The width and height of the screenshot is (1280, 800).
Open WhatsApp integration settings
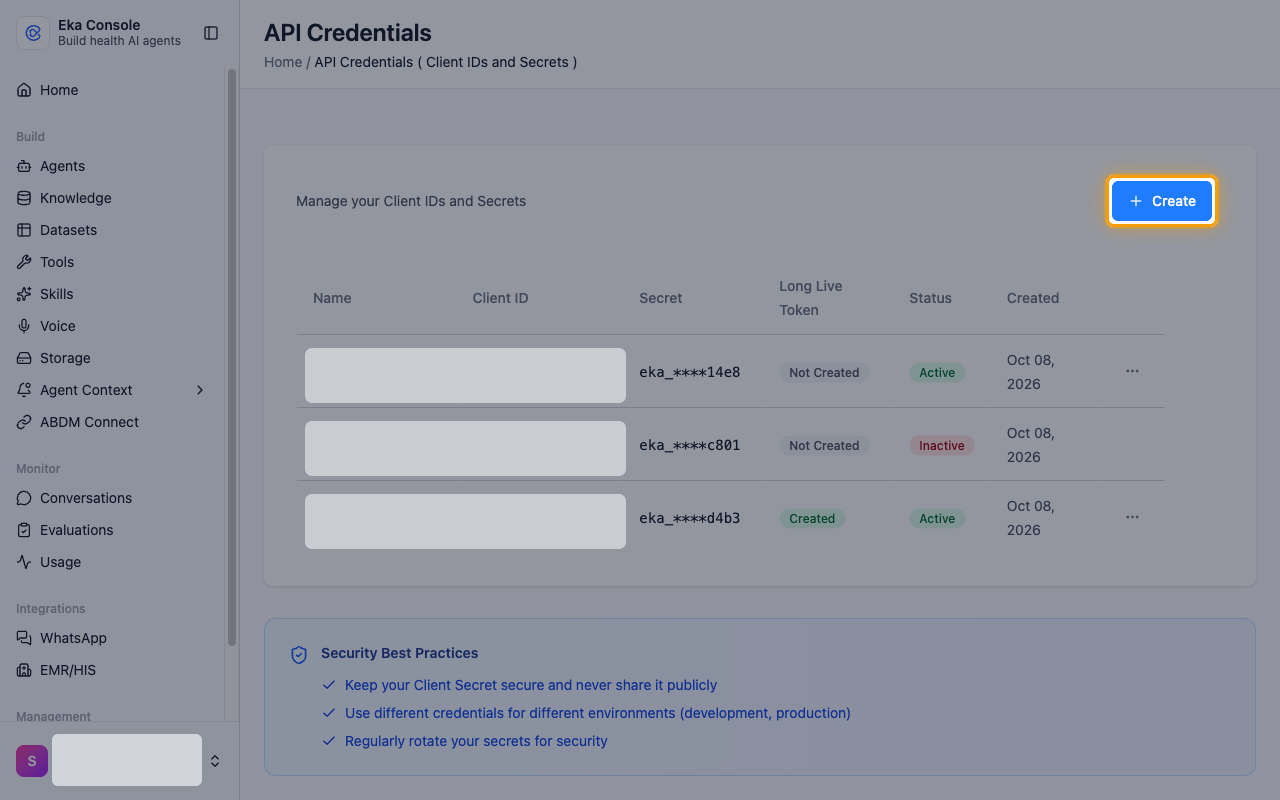[x=112, y=638]
